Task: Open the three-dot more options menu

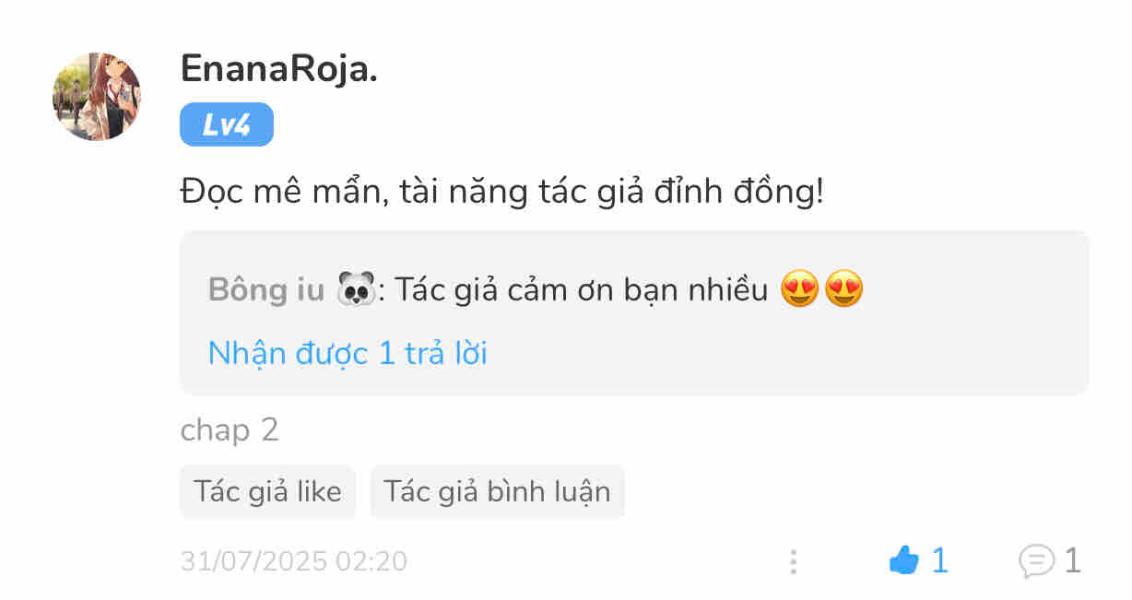Action: pyautogui.click(x=793, y=561)
